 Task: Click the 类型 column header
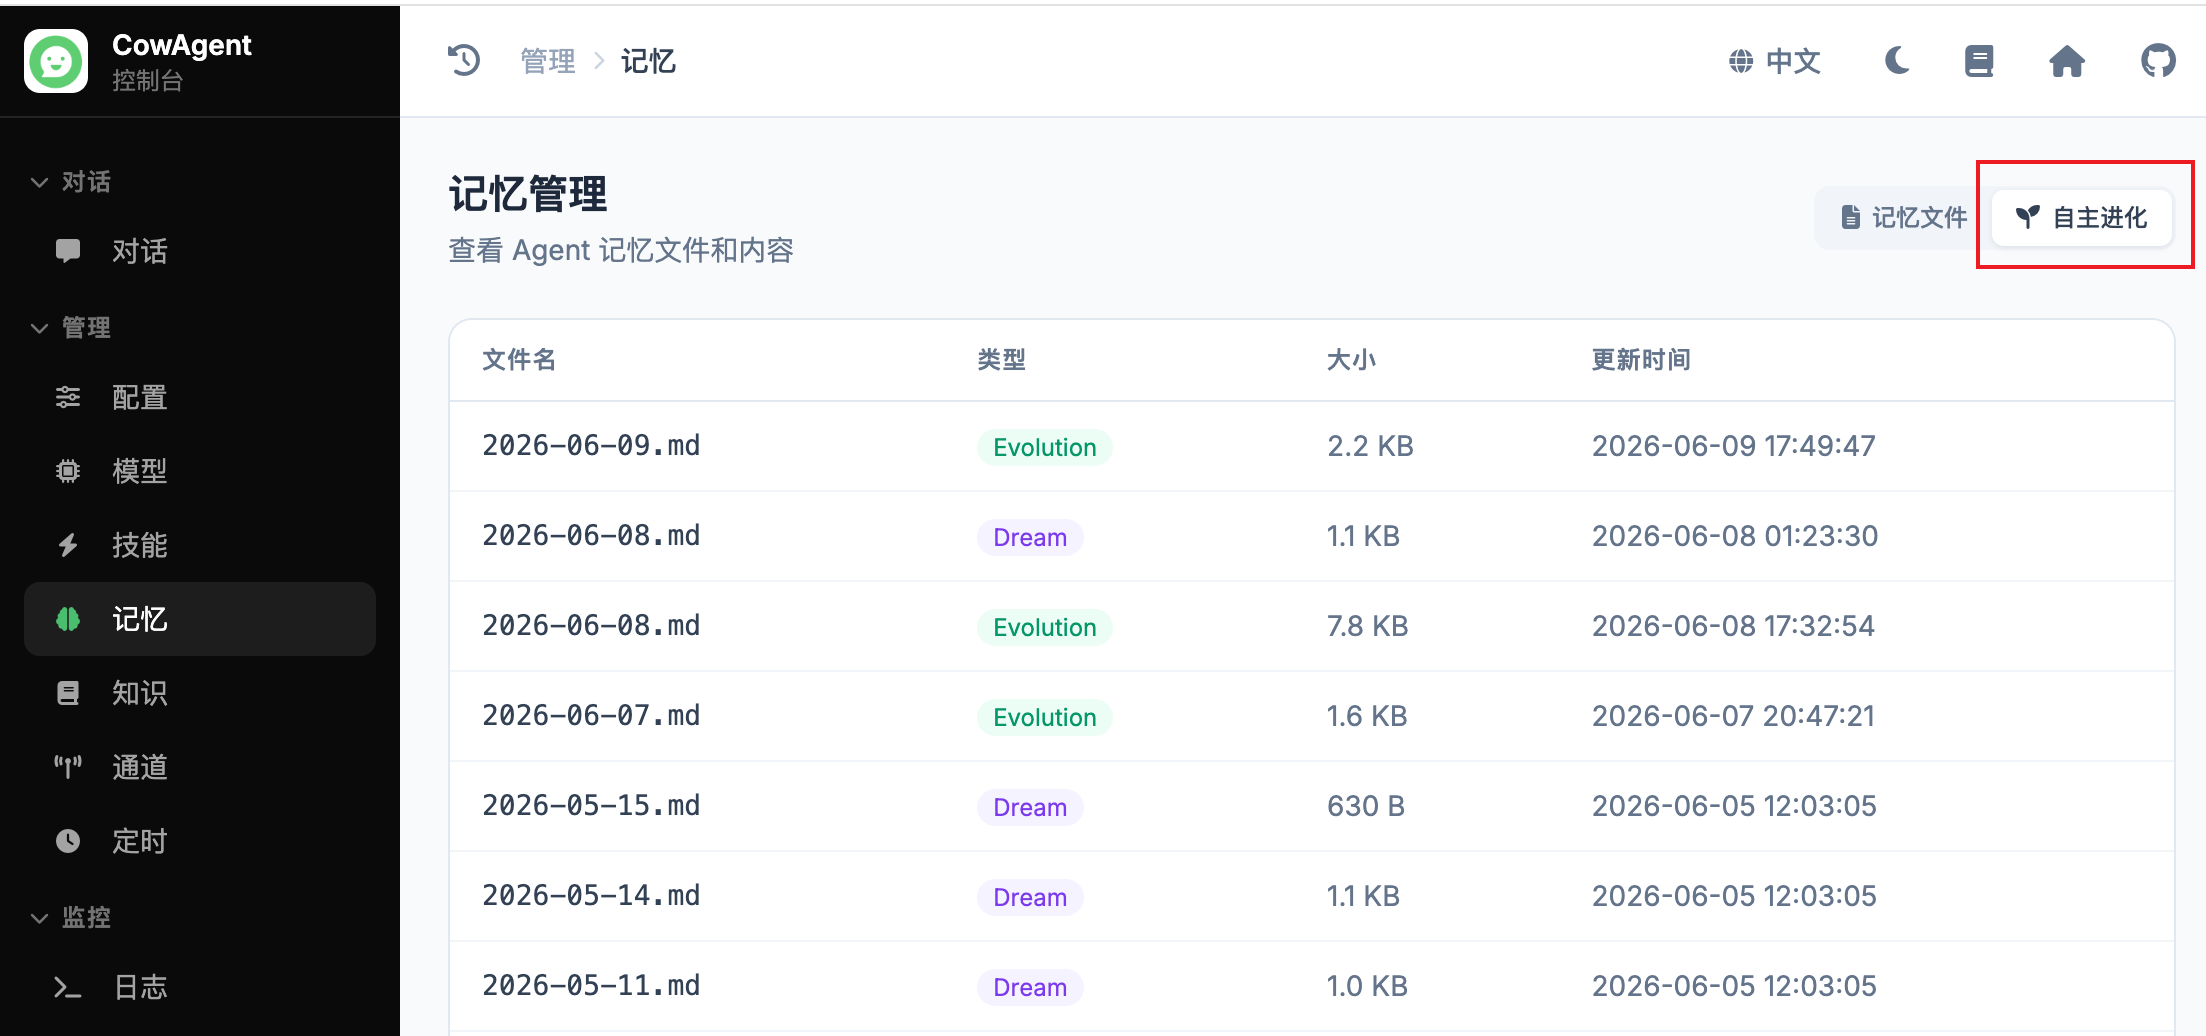1002,360
